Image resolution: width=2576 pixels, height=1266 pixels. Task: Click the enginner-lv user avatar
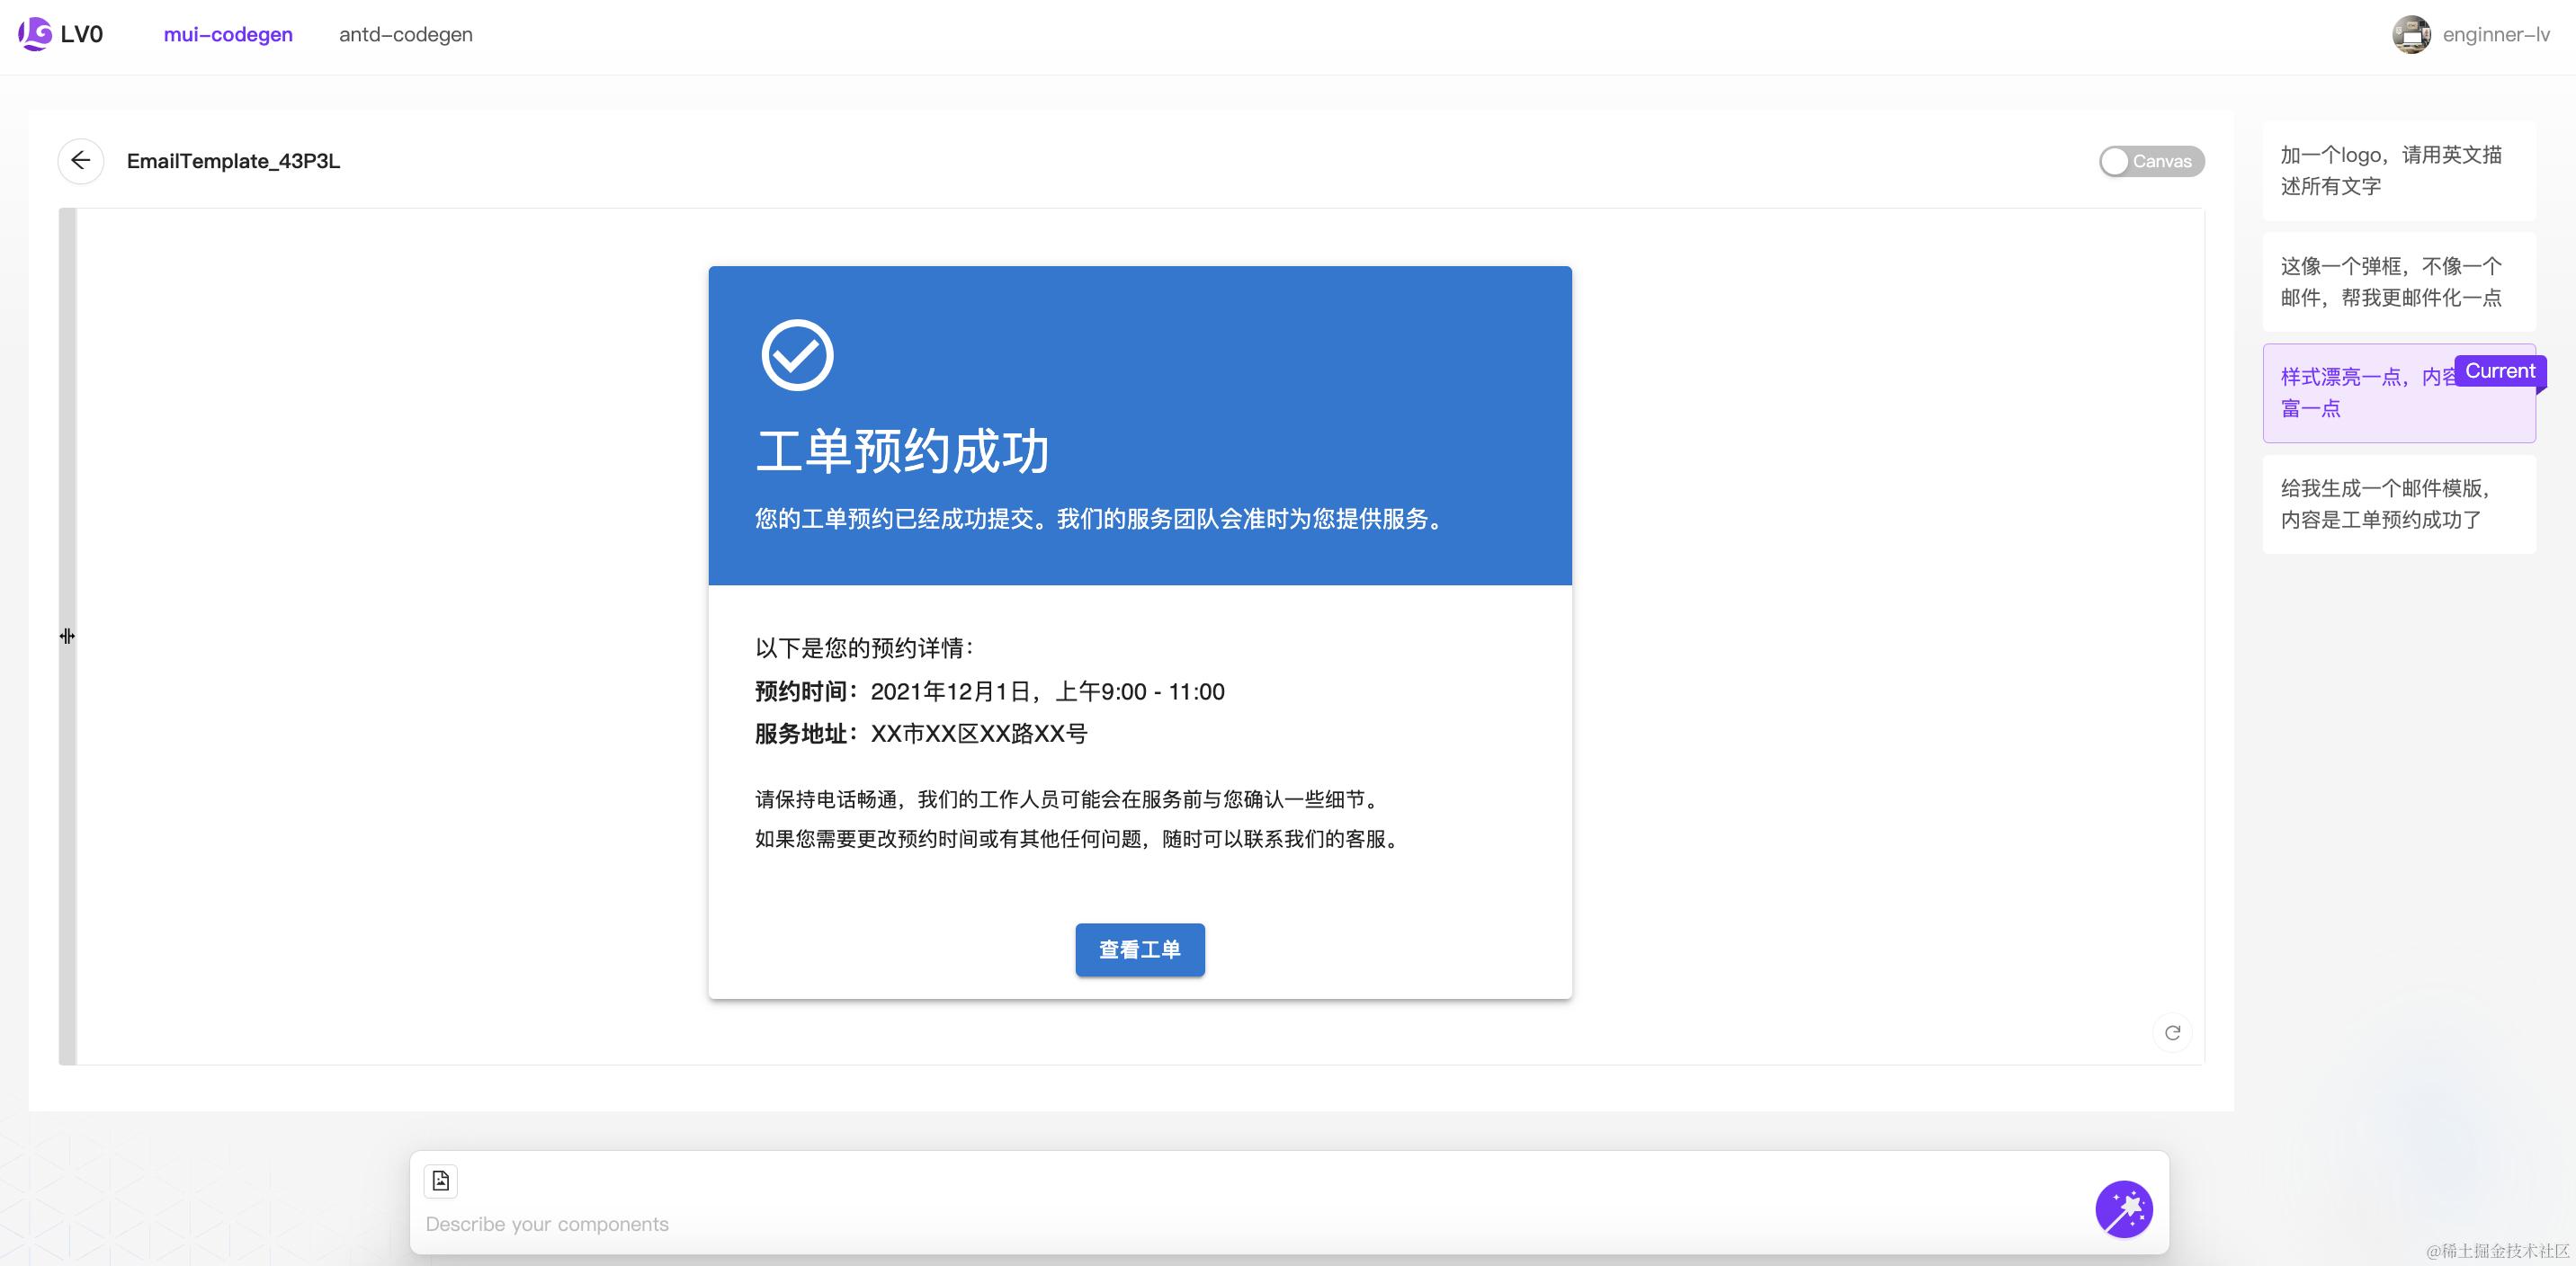pos(2411,35)
